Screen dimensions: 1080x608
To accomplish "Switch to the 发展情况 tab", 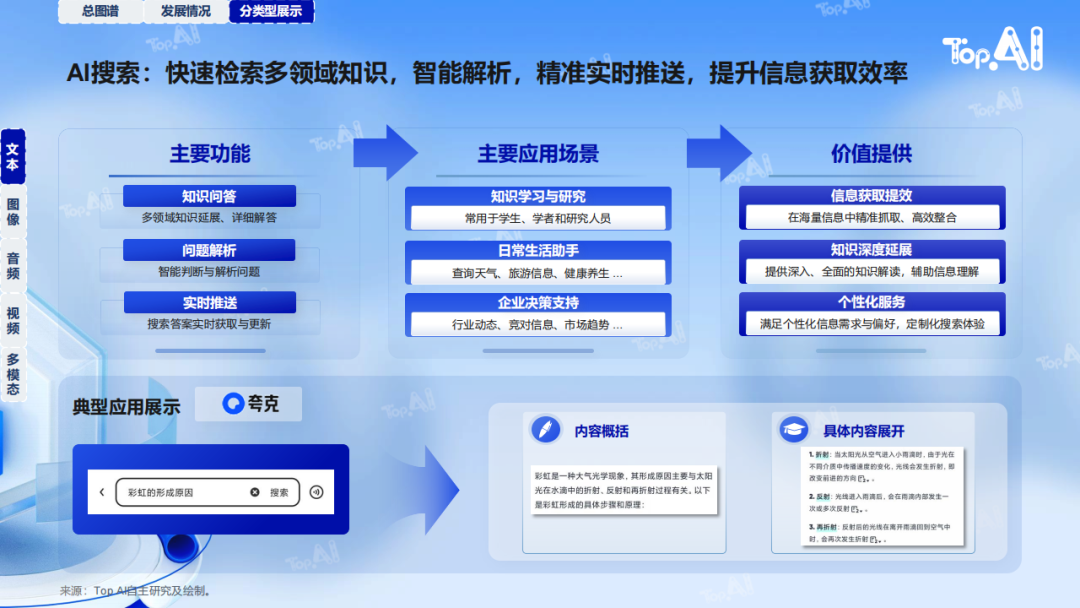I will click(185, 11).
